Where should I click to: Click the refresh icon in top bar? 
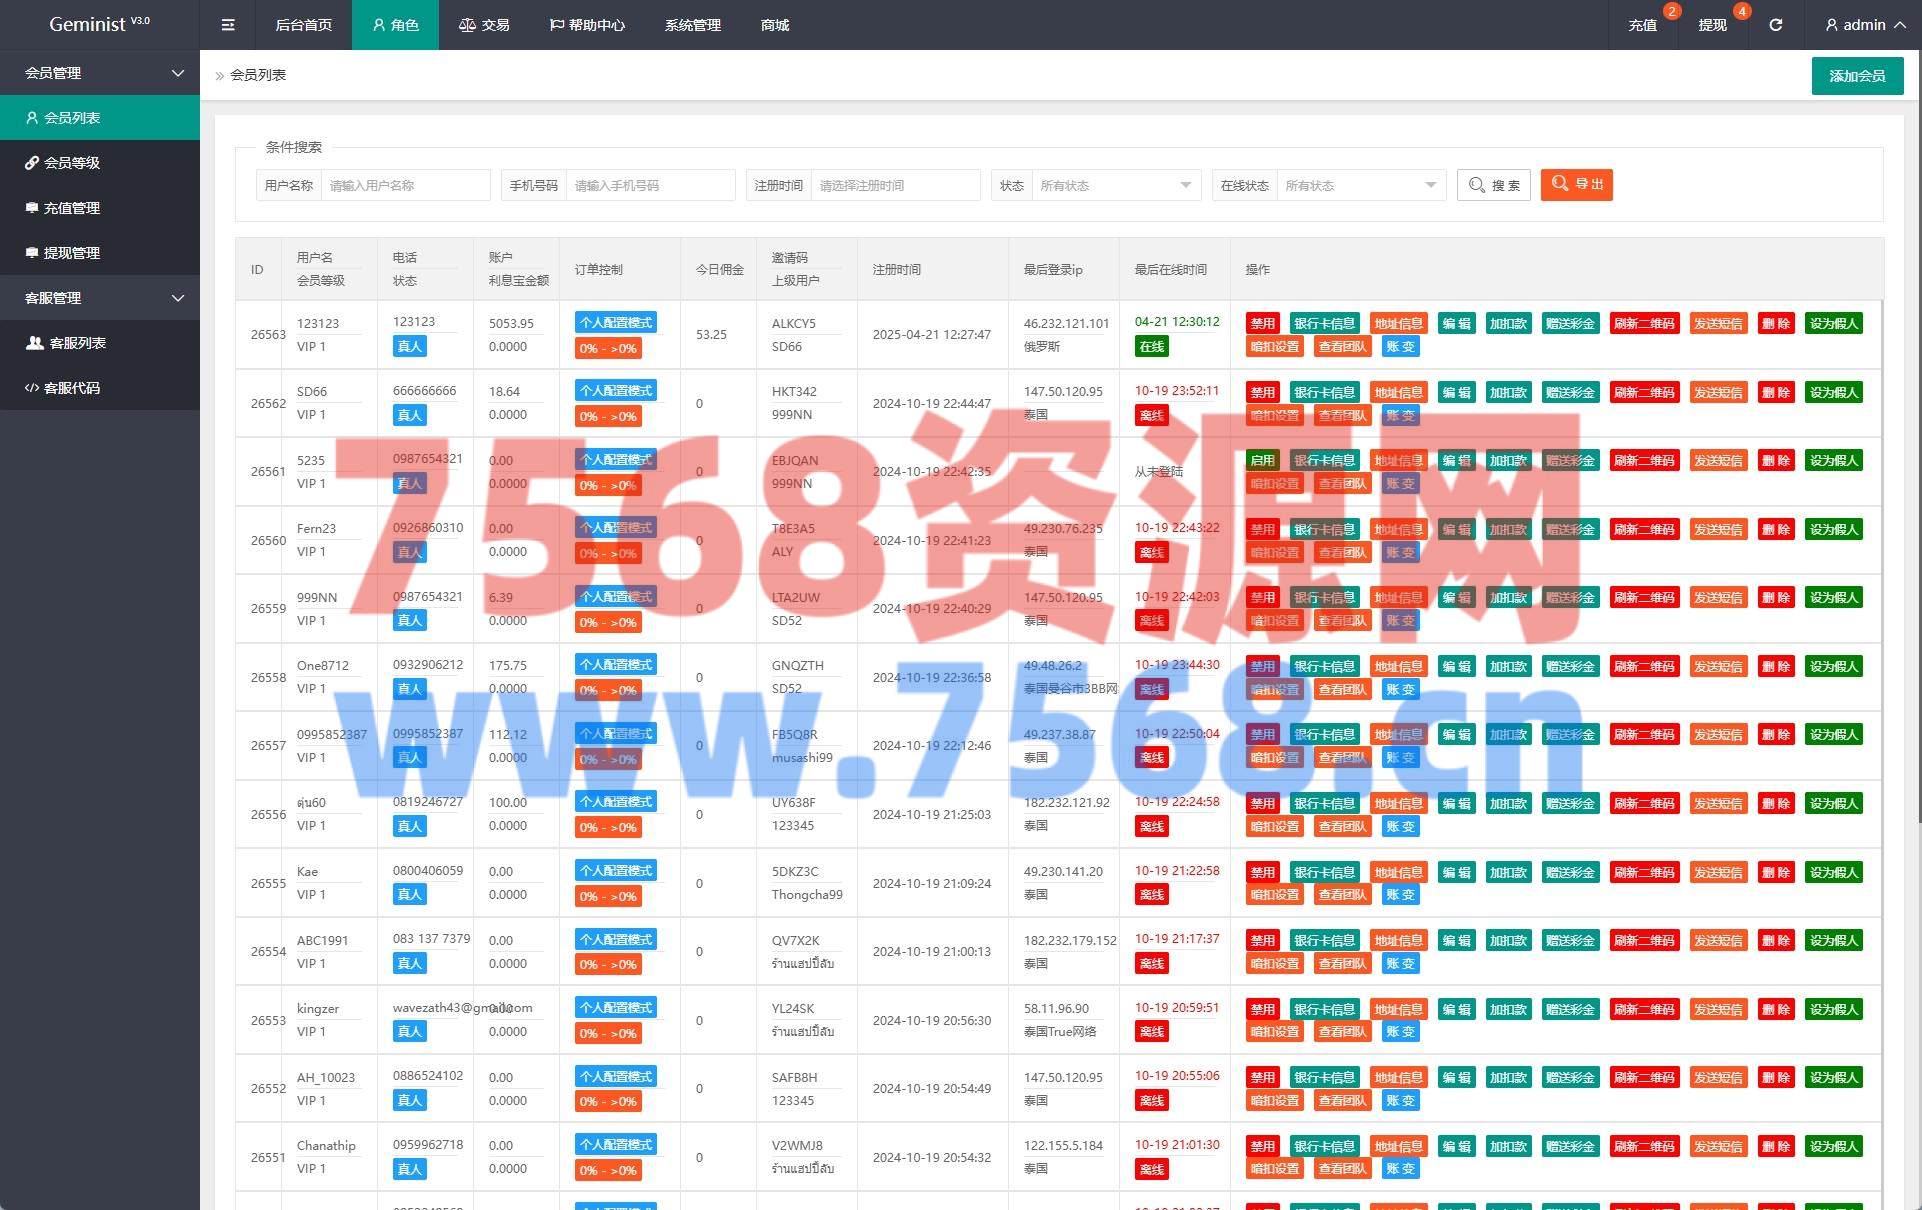[x=1775, y=25]
